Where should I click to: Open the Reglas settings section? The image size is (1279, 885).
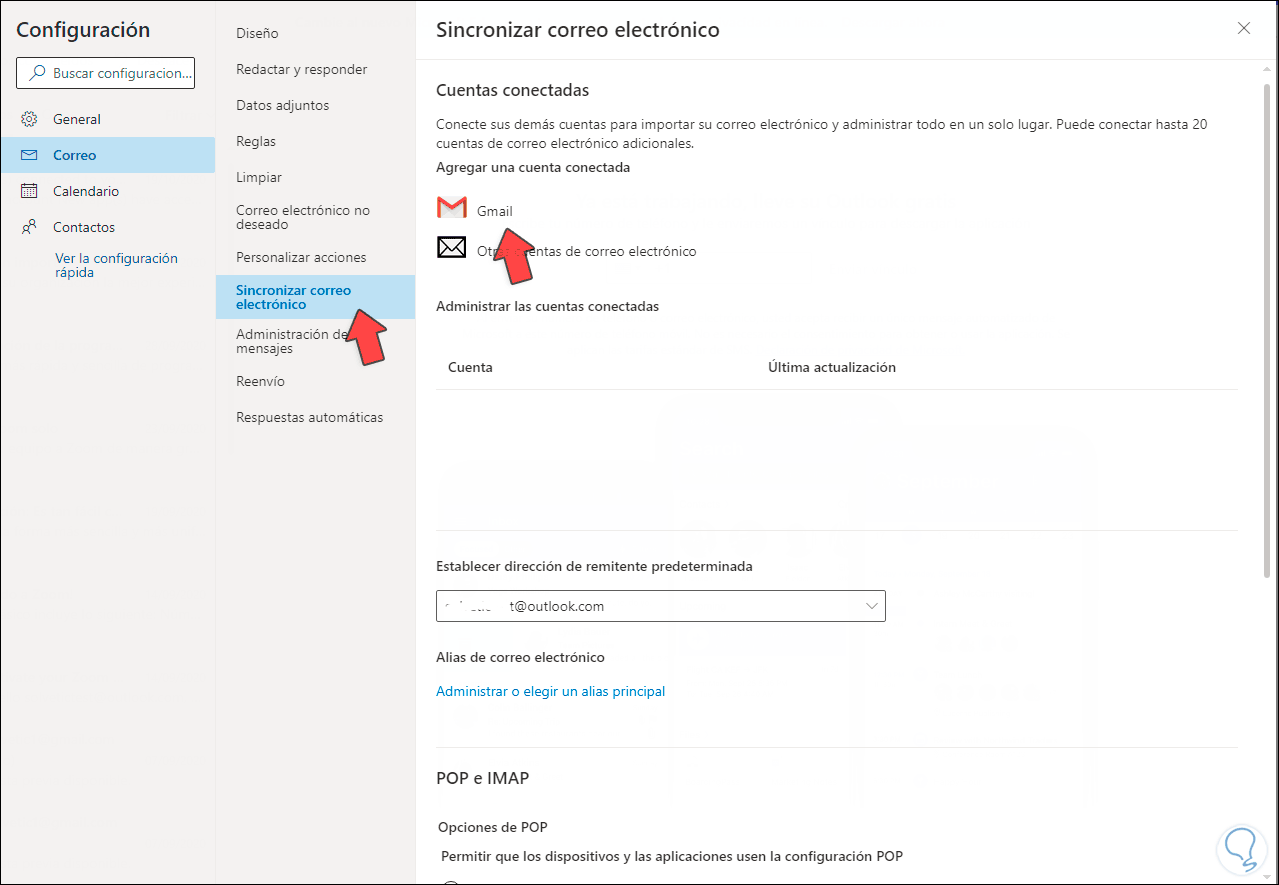(256, 141)
